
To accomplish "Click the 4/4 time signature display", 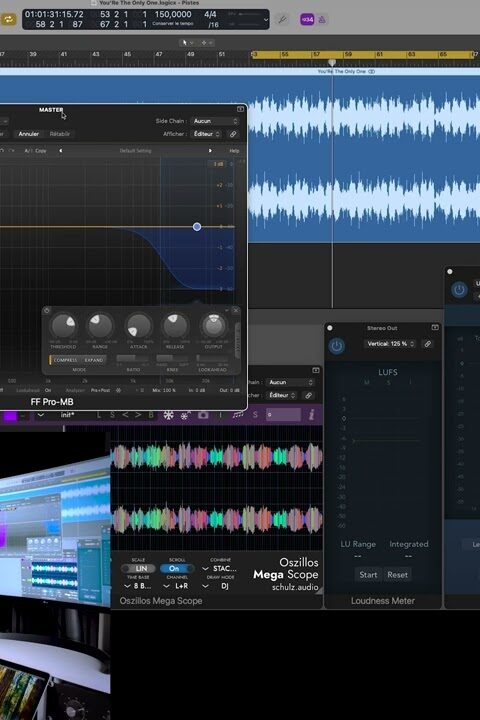I will 210,14.
